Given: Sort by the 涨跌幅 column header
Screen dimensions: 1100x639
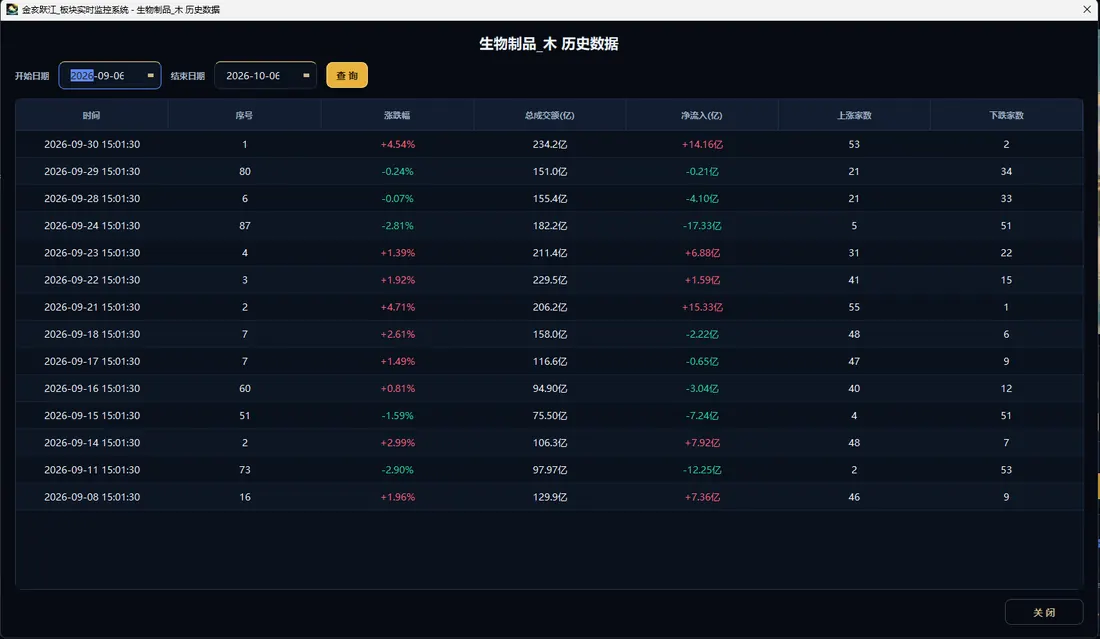Looking at the screenshot, I should coord(397,115).
